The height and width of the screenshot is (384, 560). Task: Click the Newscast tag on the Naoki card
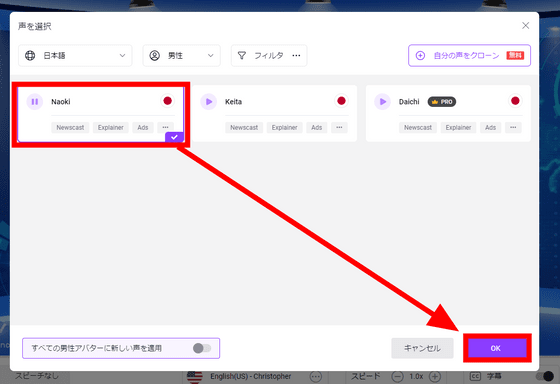(70, 128)
